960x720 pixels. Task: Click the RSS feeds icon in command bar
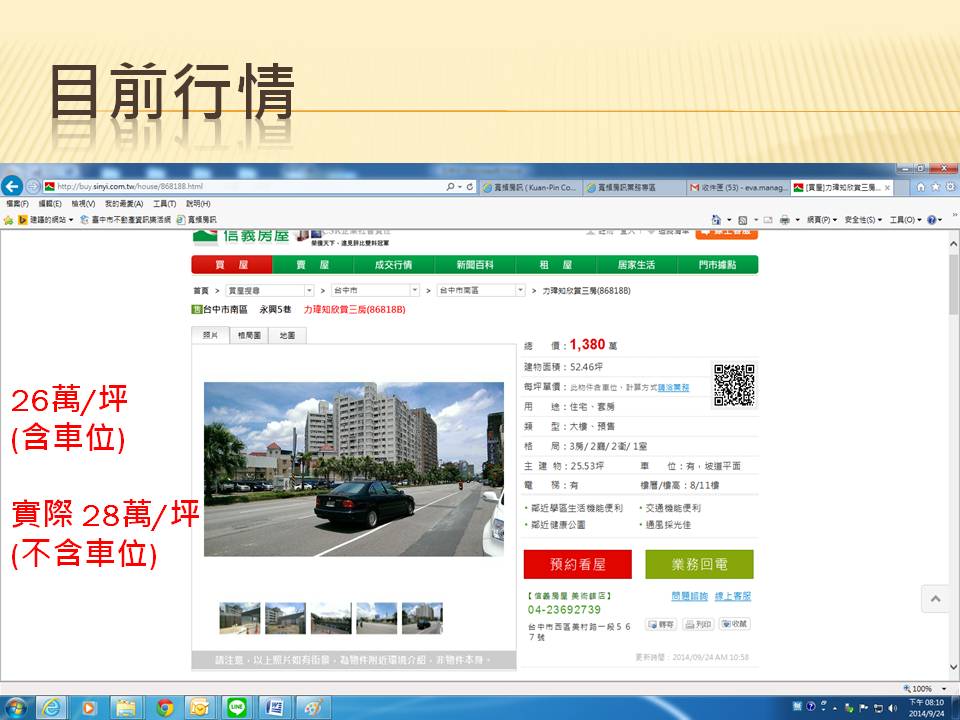coord(743,220)
